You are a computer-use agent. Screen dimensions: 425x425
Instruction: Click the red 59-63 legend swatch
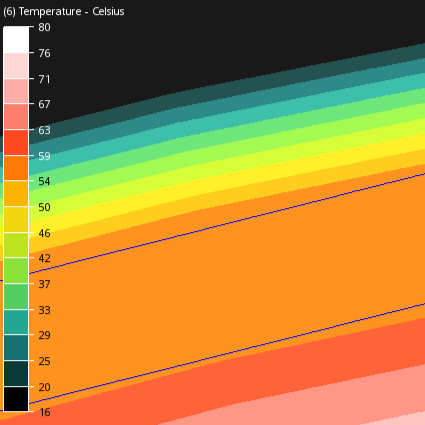pos(16,142)
